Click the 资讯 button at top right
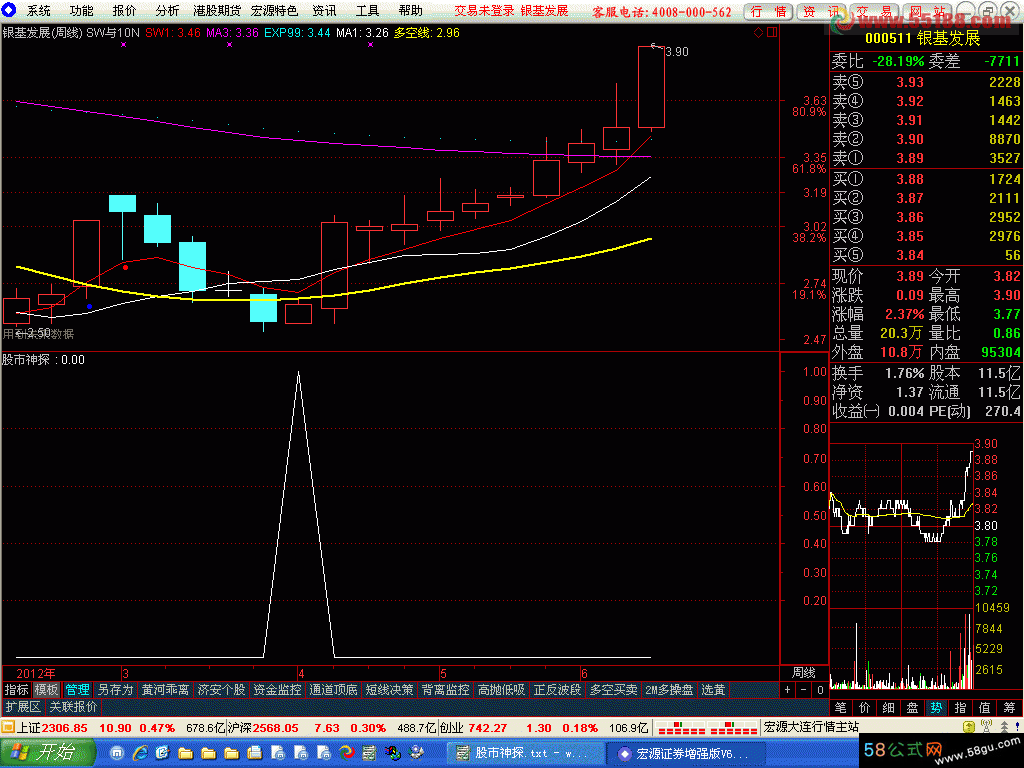 click(x=821, y=11)
